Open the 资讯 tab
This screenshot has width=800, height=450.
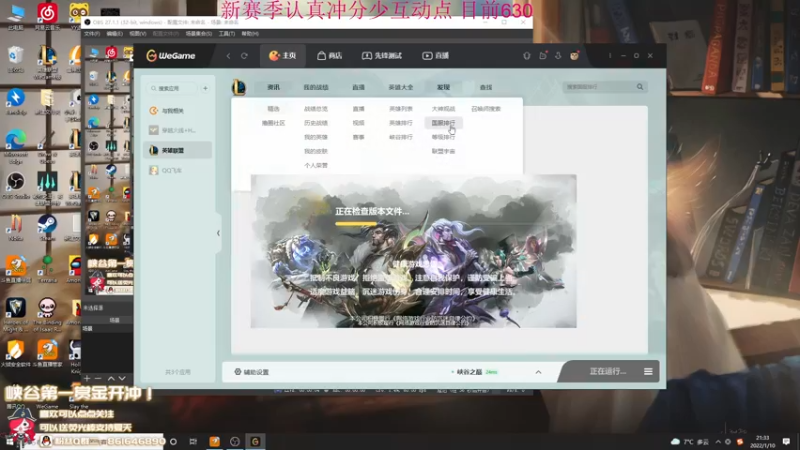coord(273,87)
